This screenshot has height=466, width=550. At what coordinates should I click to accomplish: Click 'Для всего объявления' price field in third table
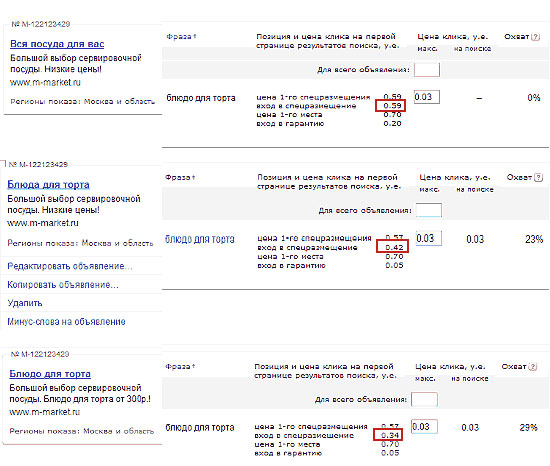point(424,399)
